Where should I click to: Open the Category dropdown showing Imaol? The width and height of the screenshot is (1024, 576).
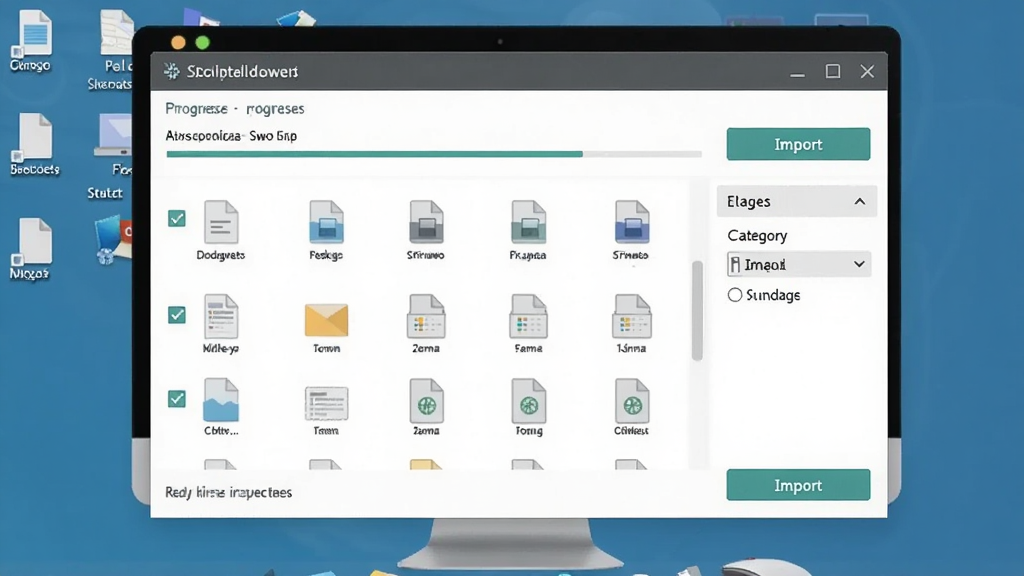pos(799,264)
